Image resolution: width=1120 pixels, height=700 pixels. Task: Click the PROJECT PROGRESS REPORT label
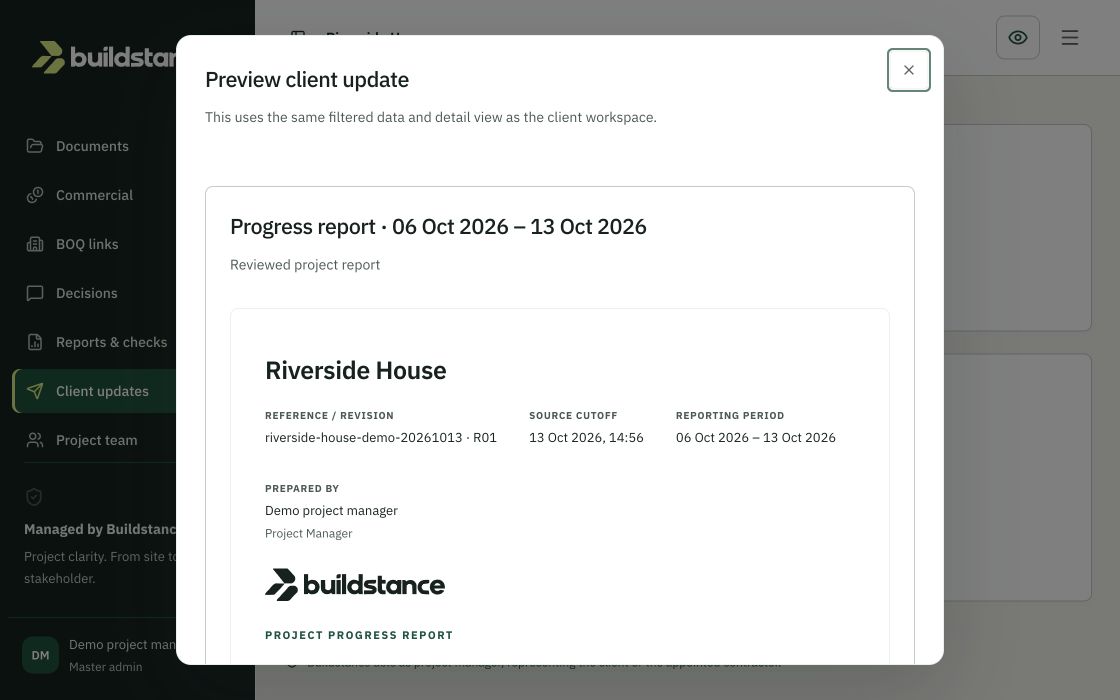[x=359, y=635]
